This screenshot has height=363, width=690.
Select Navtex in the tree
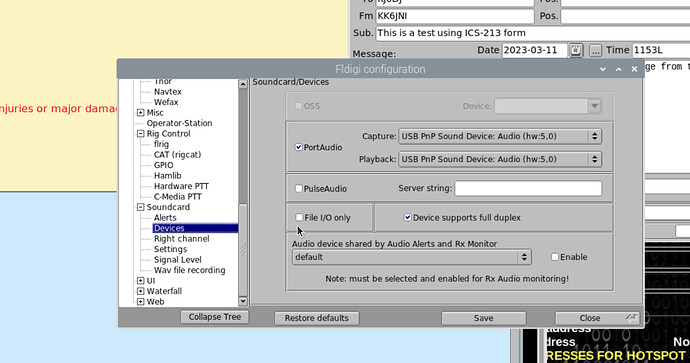(168, 92)
